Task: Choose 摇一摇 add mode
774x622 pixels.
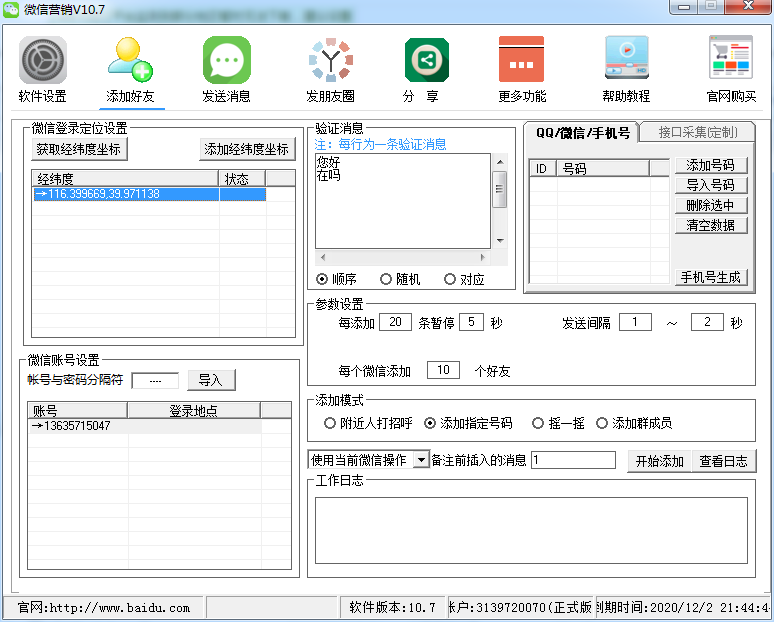Action: click(x=538, y=423)
